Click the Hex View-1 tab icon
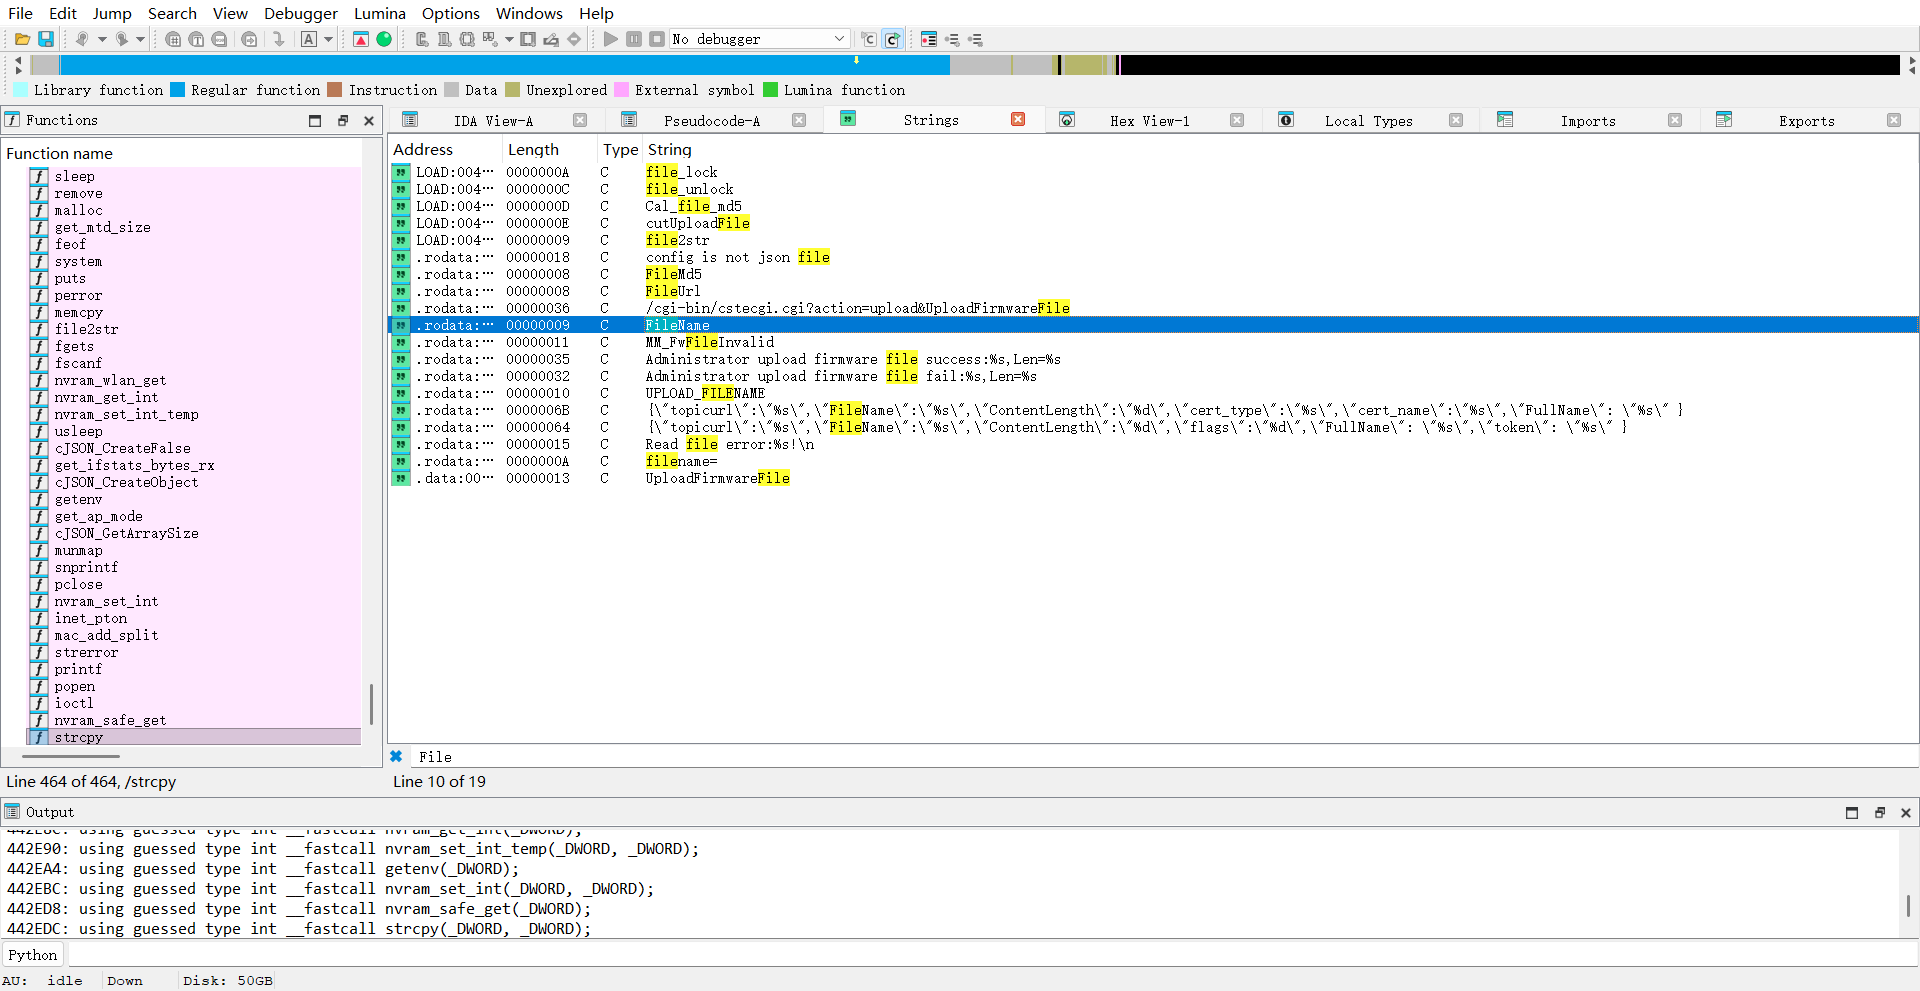The image size is (1920, 991). click(x=1067, y=120)
